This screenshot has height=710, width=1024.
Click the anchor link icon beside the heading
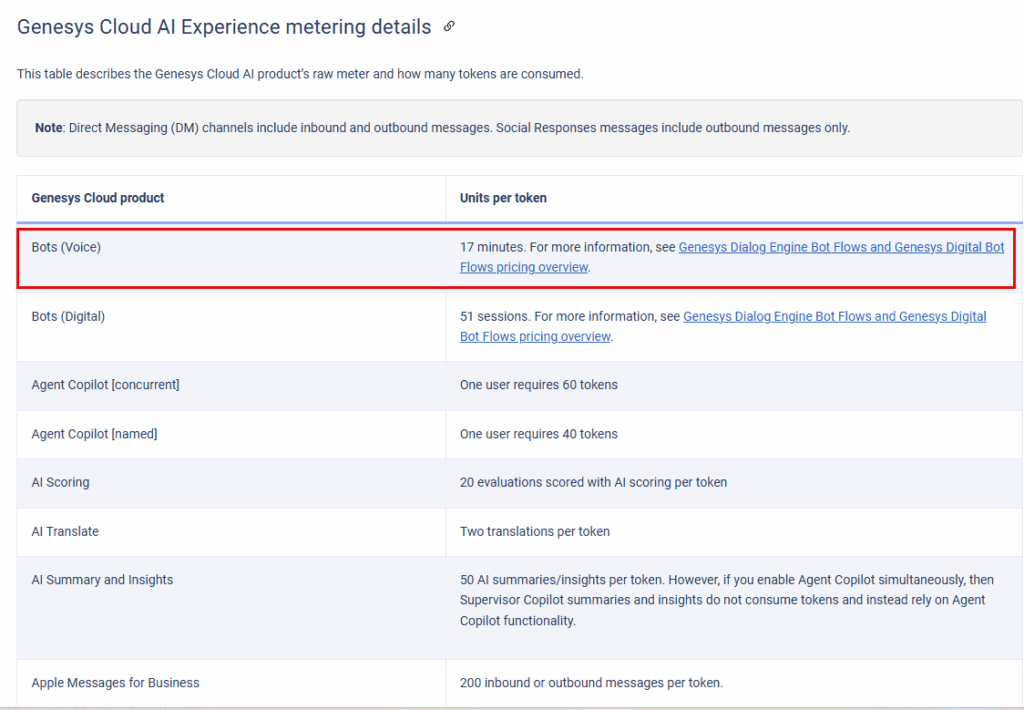click(x=448, y=27)
